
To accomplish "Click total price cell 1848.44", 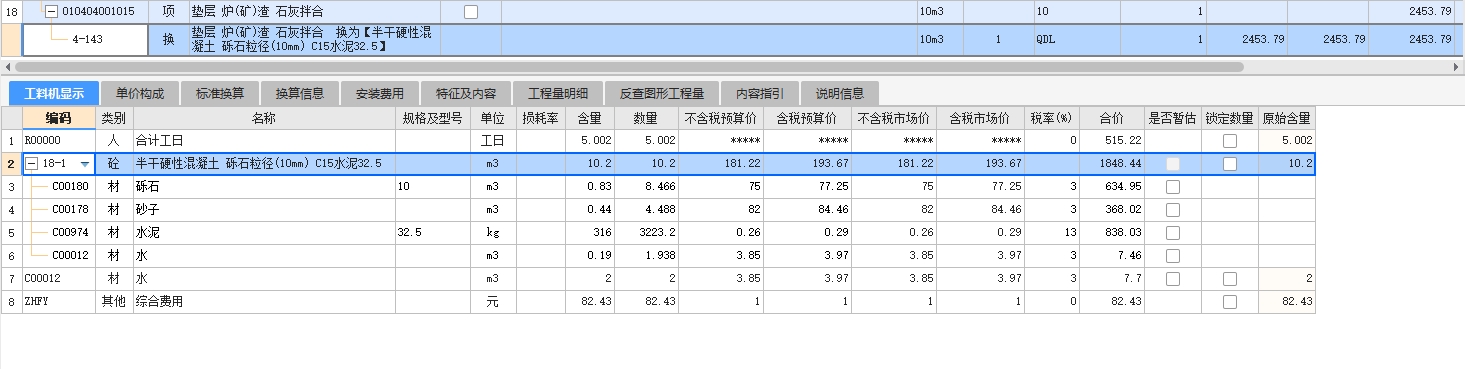I will tap(1112, 164).
